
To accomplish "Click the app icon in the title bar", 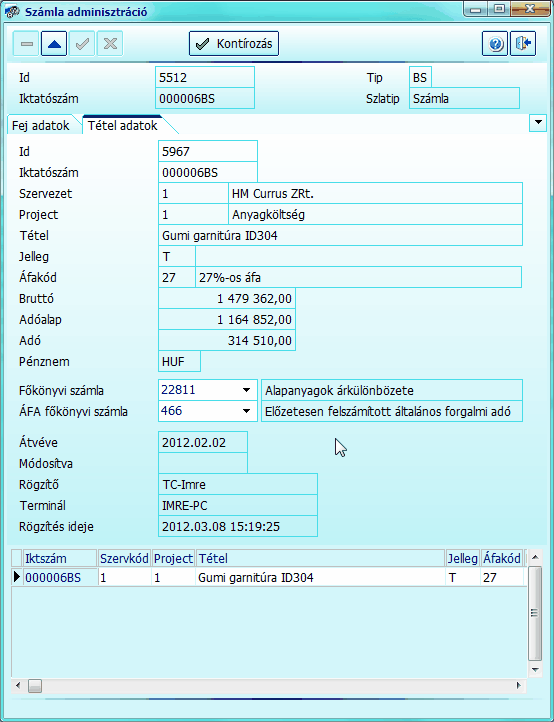I will coord(11,11).
